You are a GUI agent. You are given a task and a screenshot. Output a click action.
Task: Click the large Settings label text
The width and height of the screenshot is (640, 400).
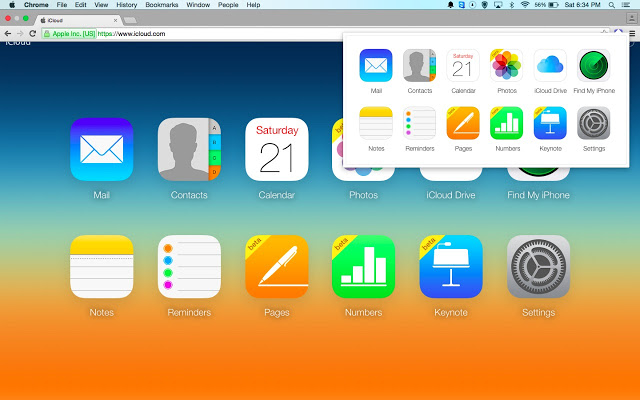click(538, 313)
